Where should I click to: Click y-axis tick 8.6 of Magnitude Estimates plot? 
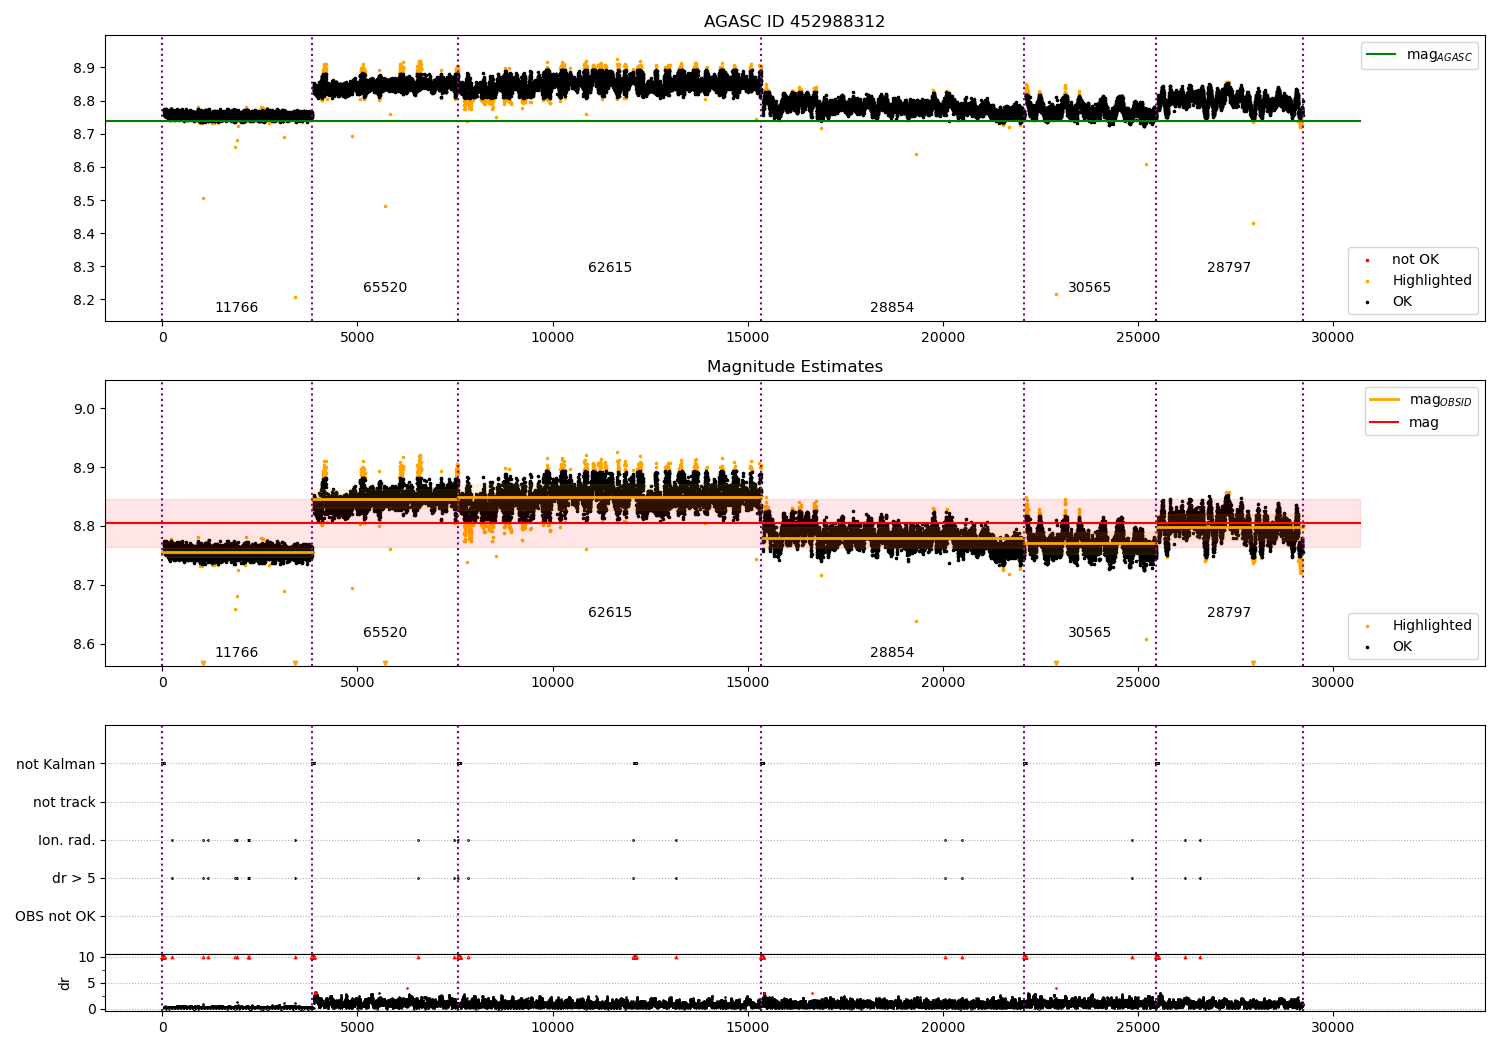[83, 644]
